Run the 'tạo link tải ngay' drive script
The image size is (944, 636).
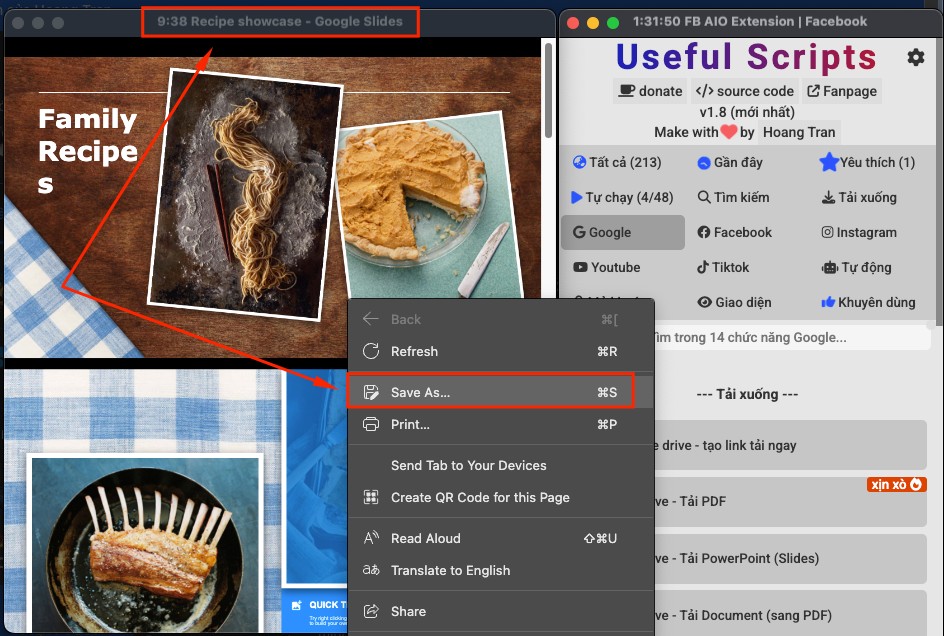pos(790,445)
